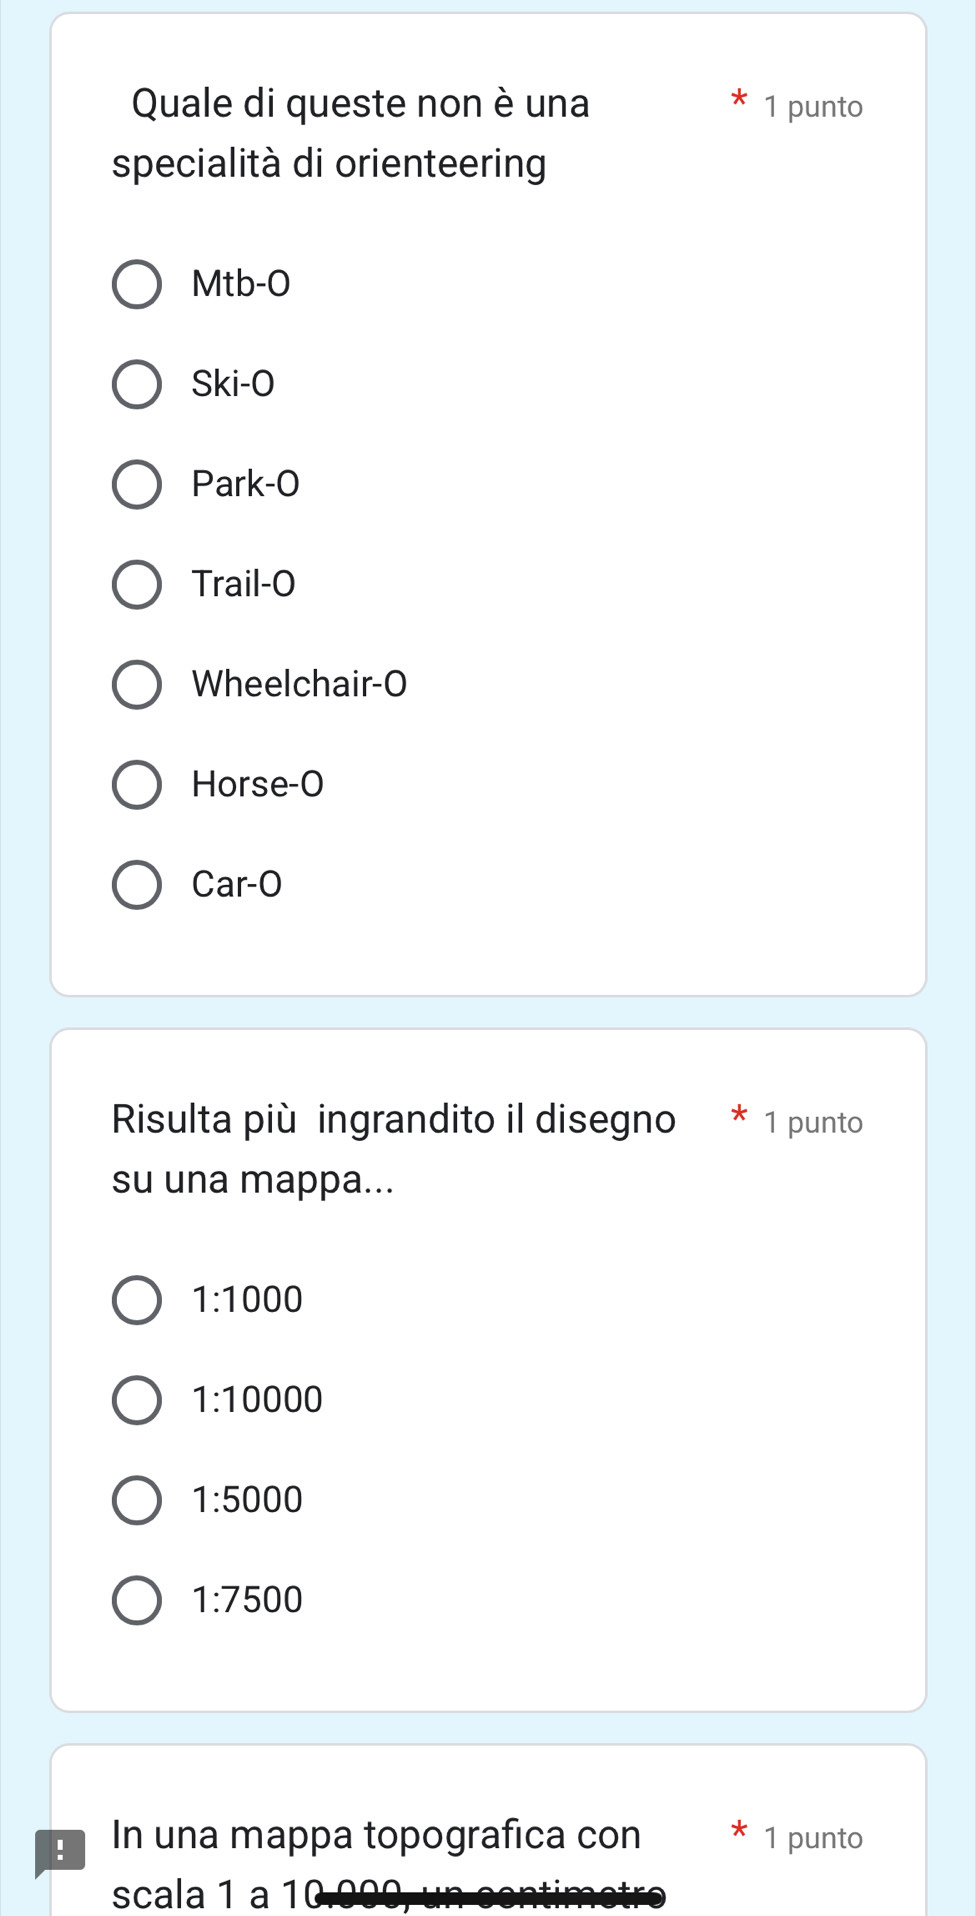
Task: Click the required asterisk on the orienteering question
Action: point(739,99)
